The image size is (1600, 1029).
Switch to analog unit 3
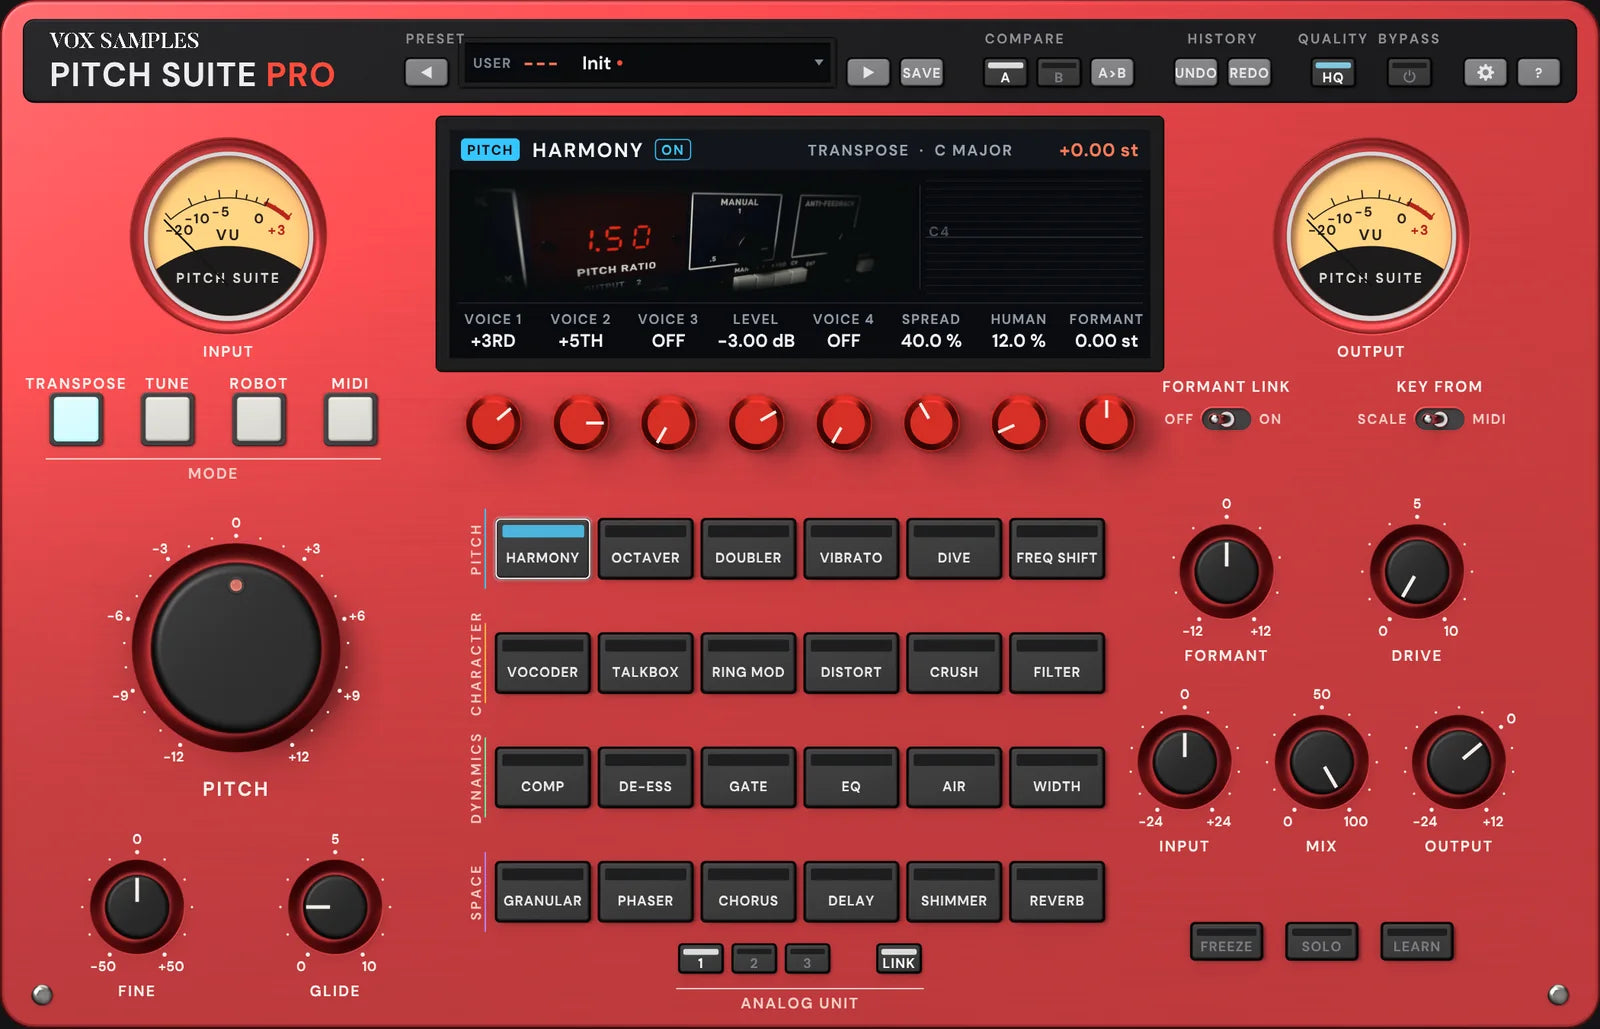(x=807, y=959)
